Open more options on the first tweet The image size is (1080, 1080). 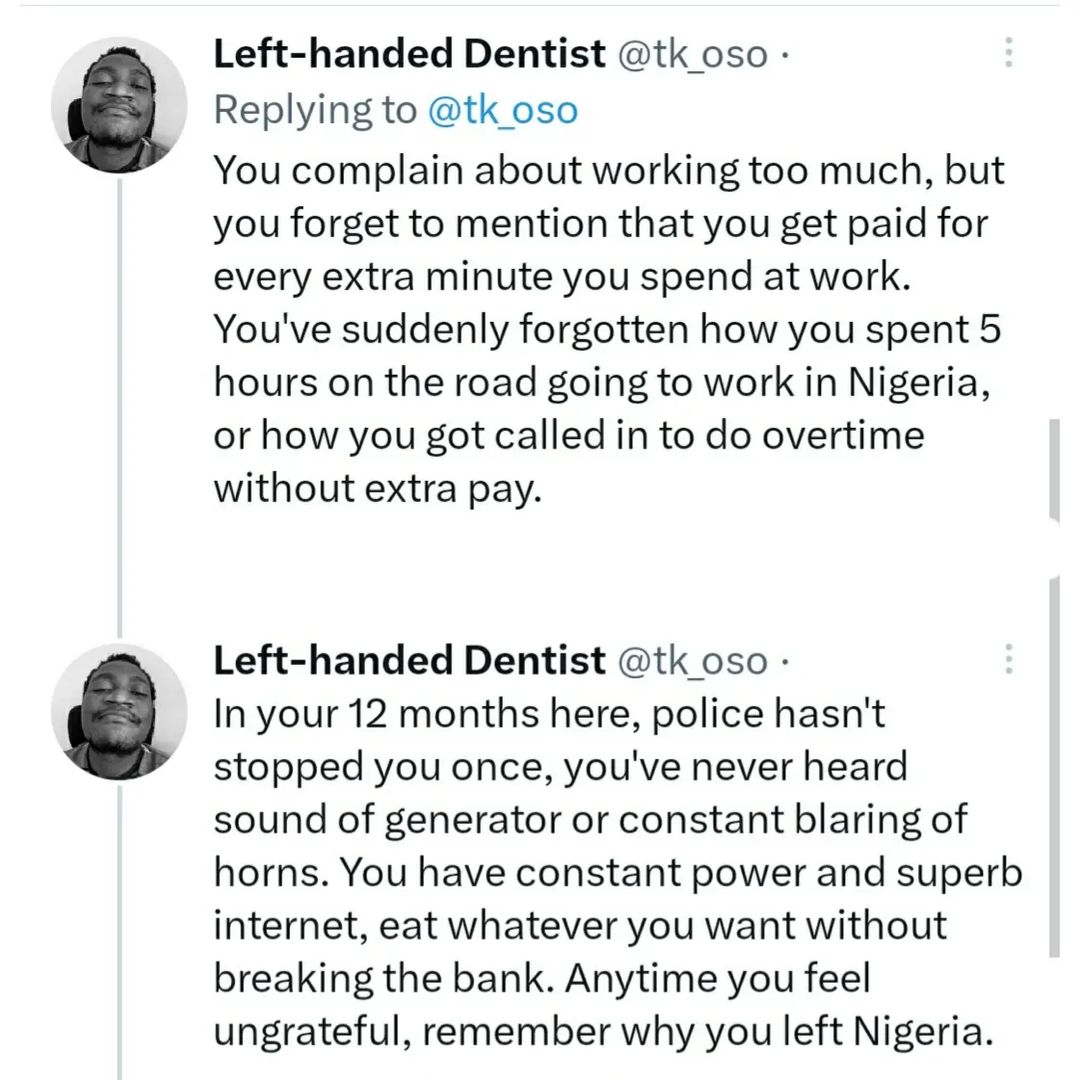[1009, 53]
